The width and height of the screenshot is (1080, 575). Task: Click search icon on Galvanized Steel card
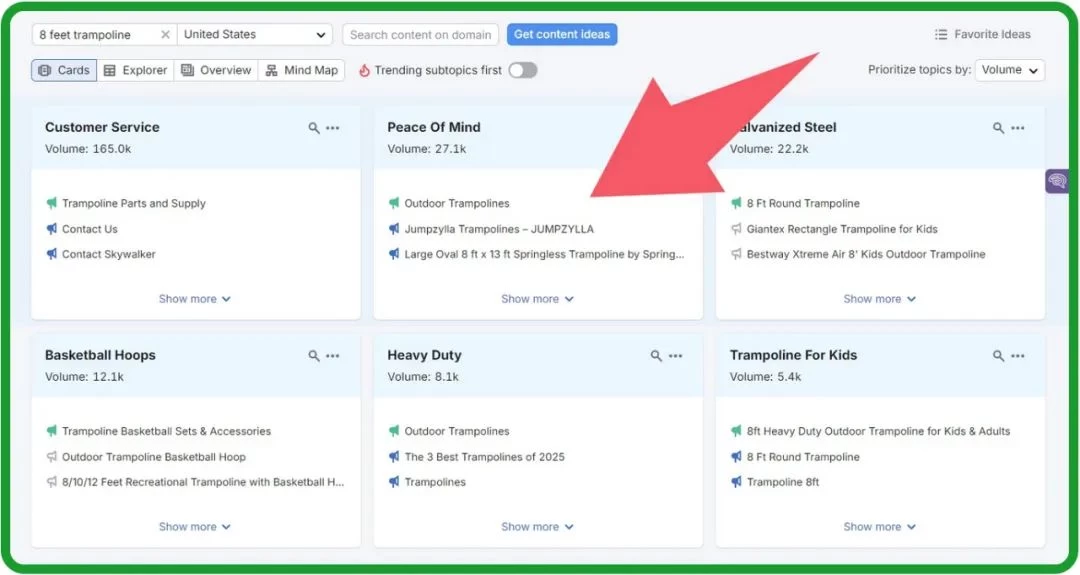click(998, 128)
